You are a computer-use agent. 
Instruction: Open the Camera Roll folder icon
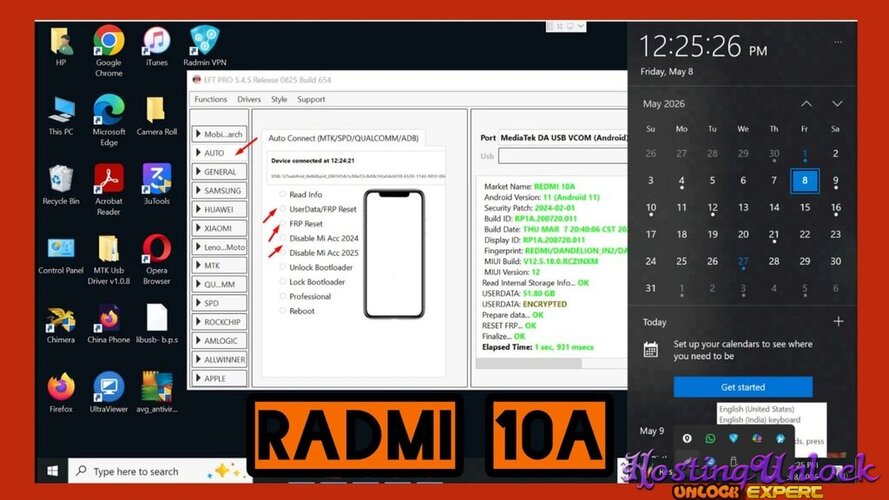point(156,116)
